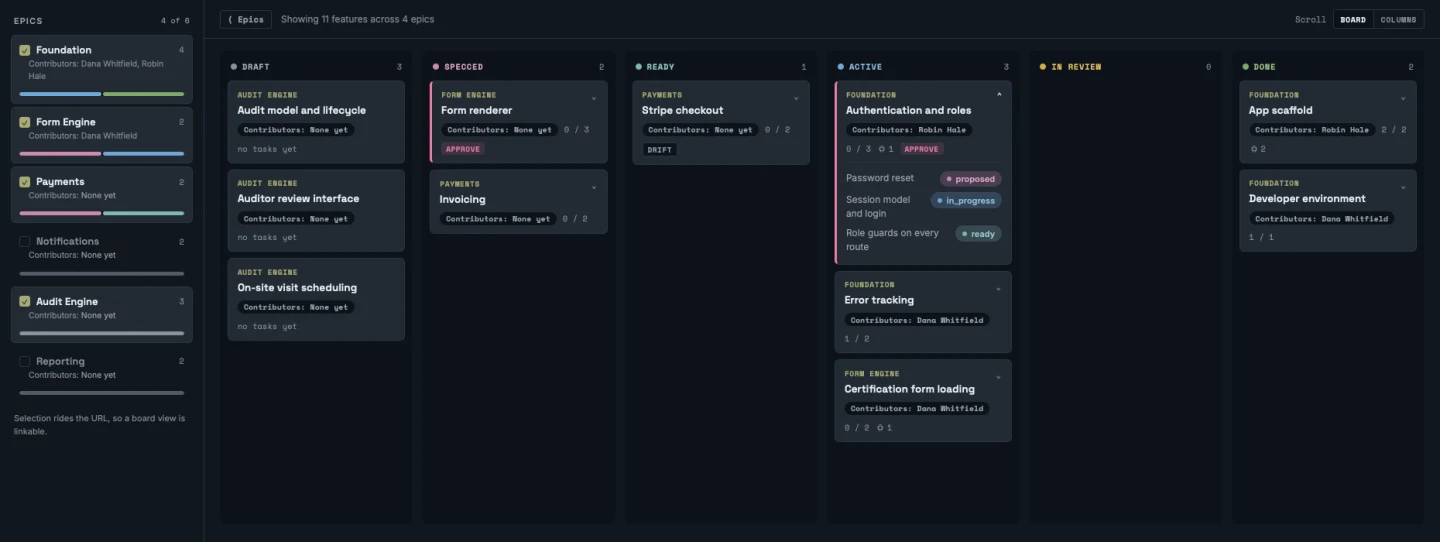Click the 0 / 3 count on Form renderer

click(576, 130)
